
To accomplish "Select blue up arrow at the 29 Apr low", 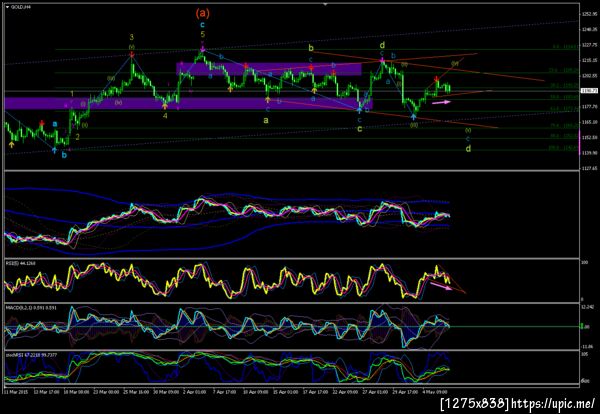I will point(414,116).
